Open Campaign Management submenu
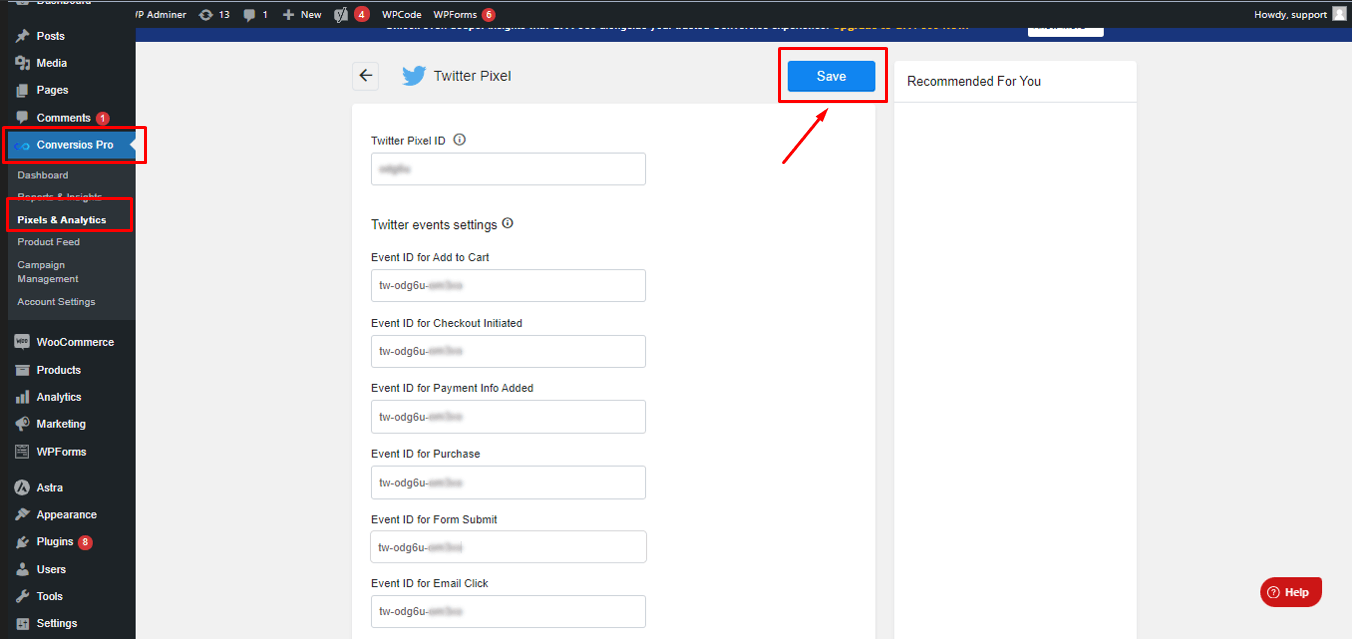Image resolution: width=1352 pixels, height=639 pixels. tap(48, 272)
